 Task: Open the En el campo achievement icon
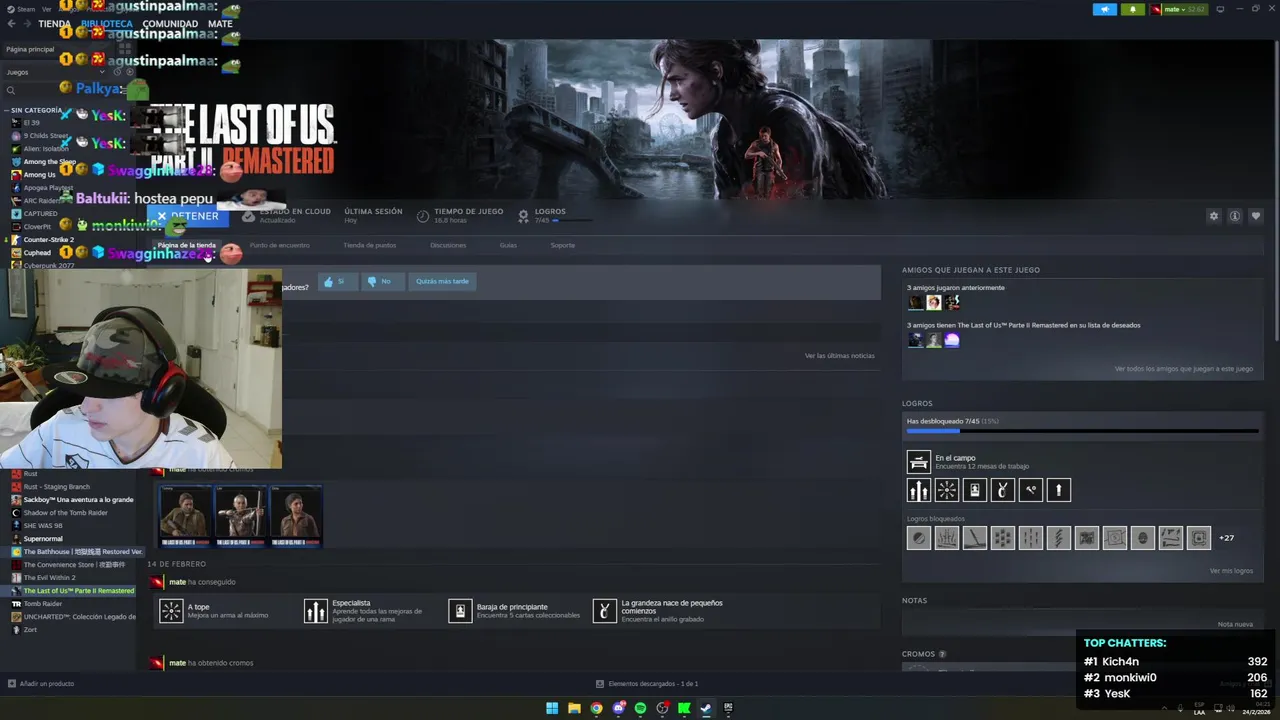[x=918, y=461]
